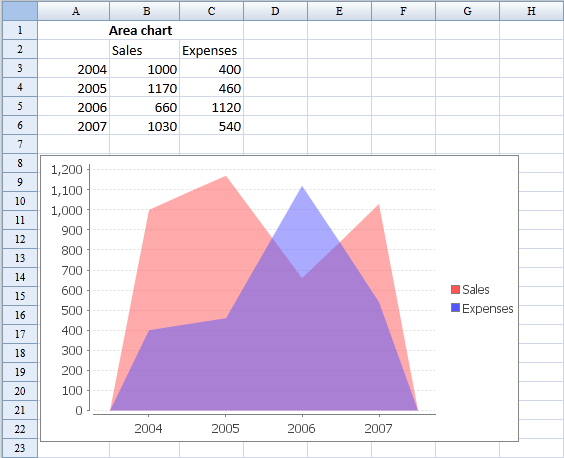Click the Expenses legend label

[x=487, y=309]
